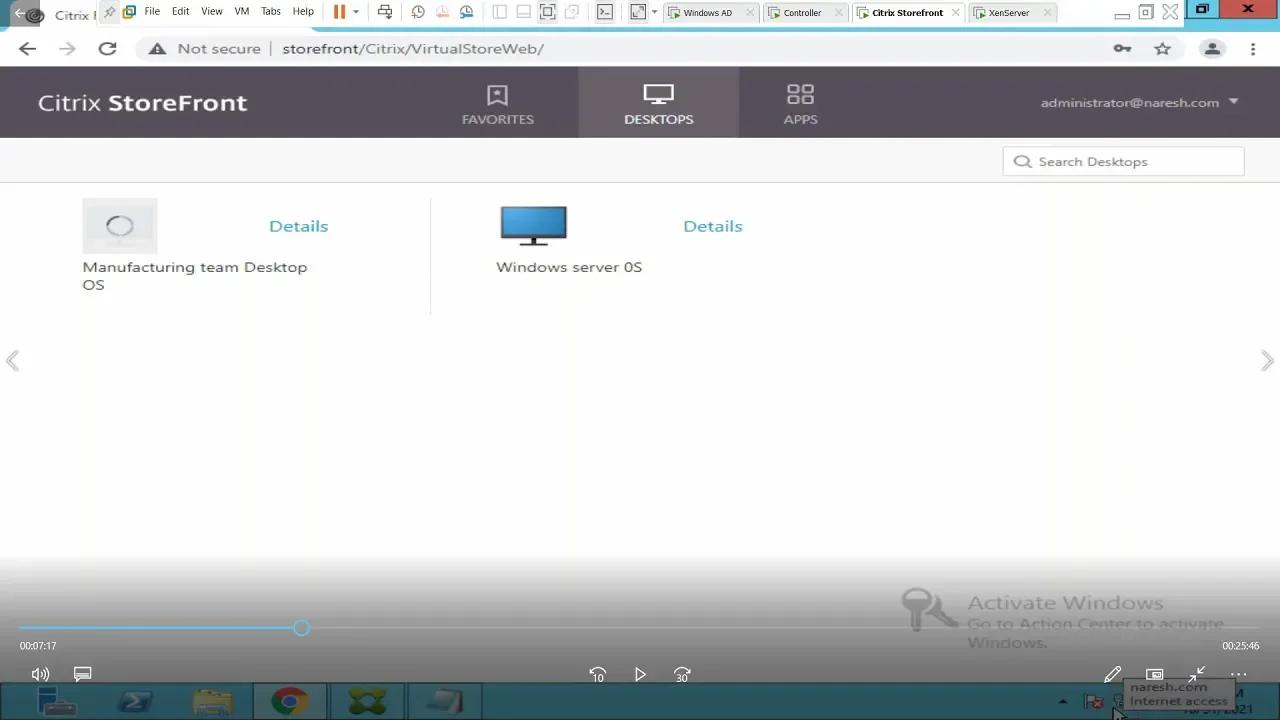Screen dimensions: 1280x720
Task: Select the pencil annotation tool in player
Action: [1112, 674]
